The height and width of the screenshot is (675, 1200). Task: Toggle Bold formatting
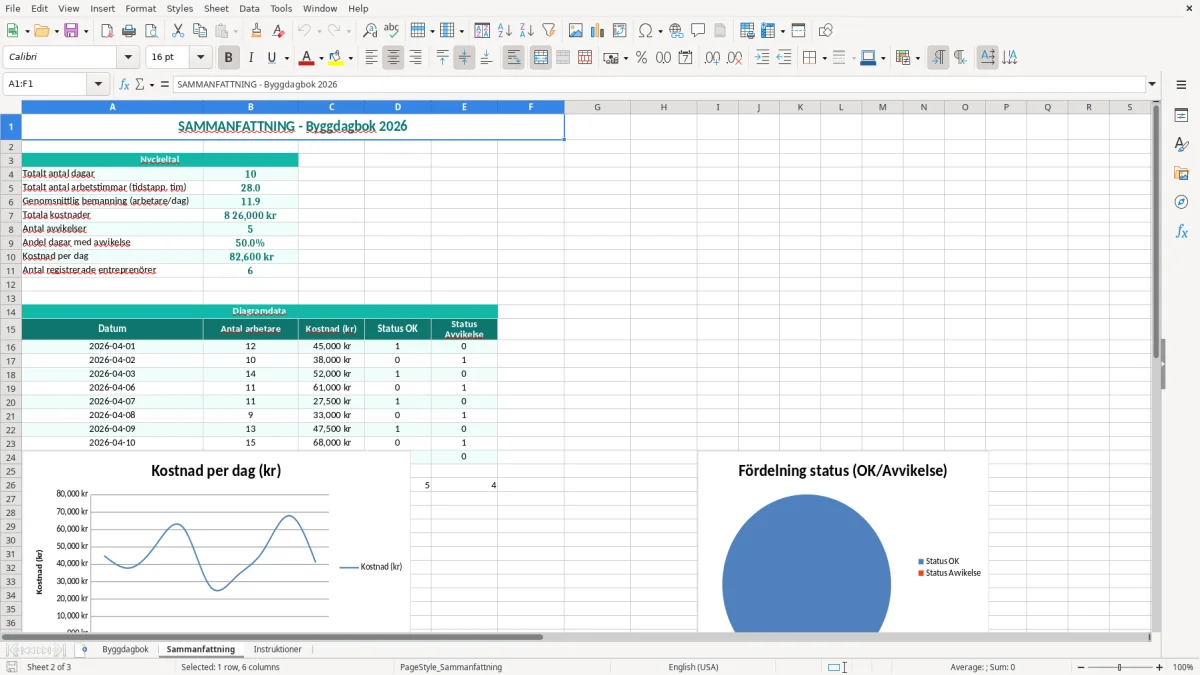tap(228, 58)
